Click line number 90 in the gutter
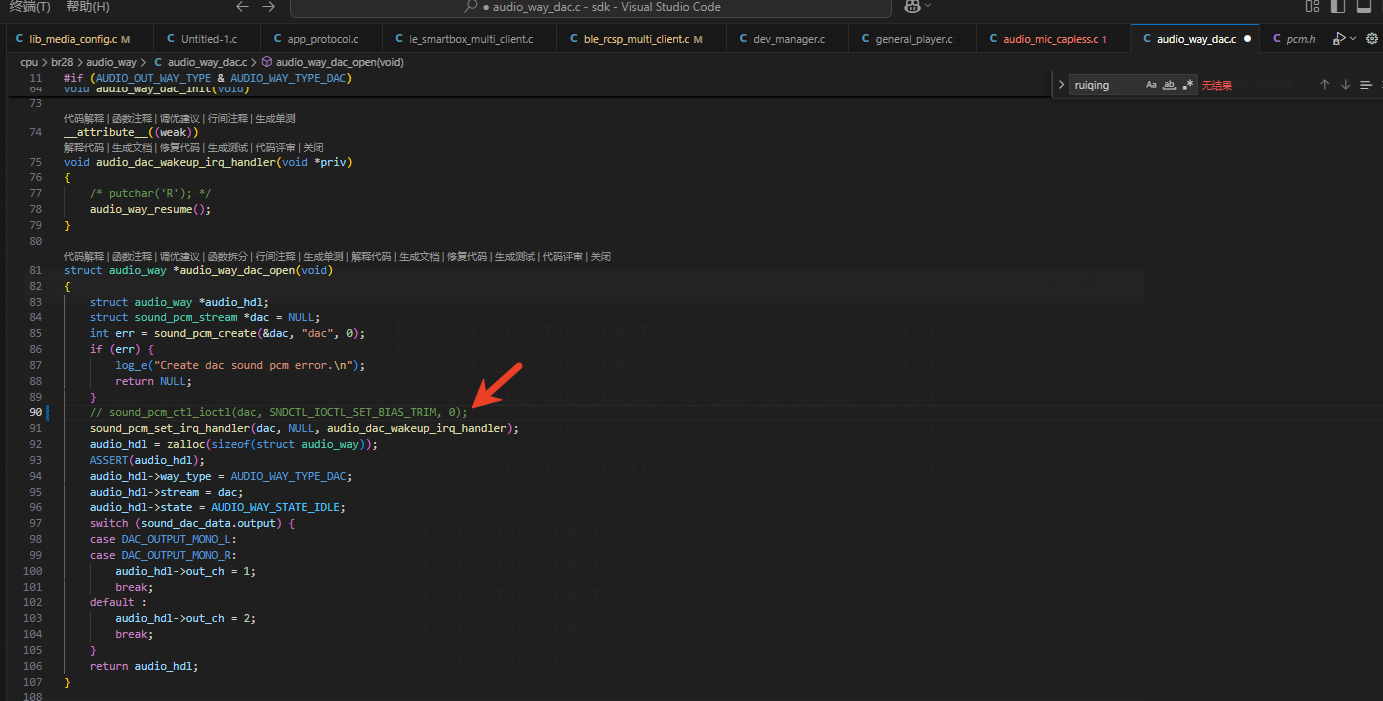1383x701 pixels. pyautogui.click(x=35, y=412)
